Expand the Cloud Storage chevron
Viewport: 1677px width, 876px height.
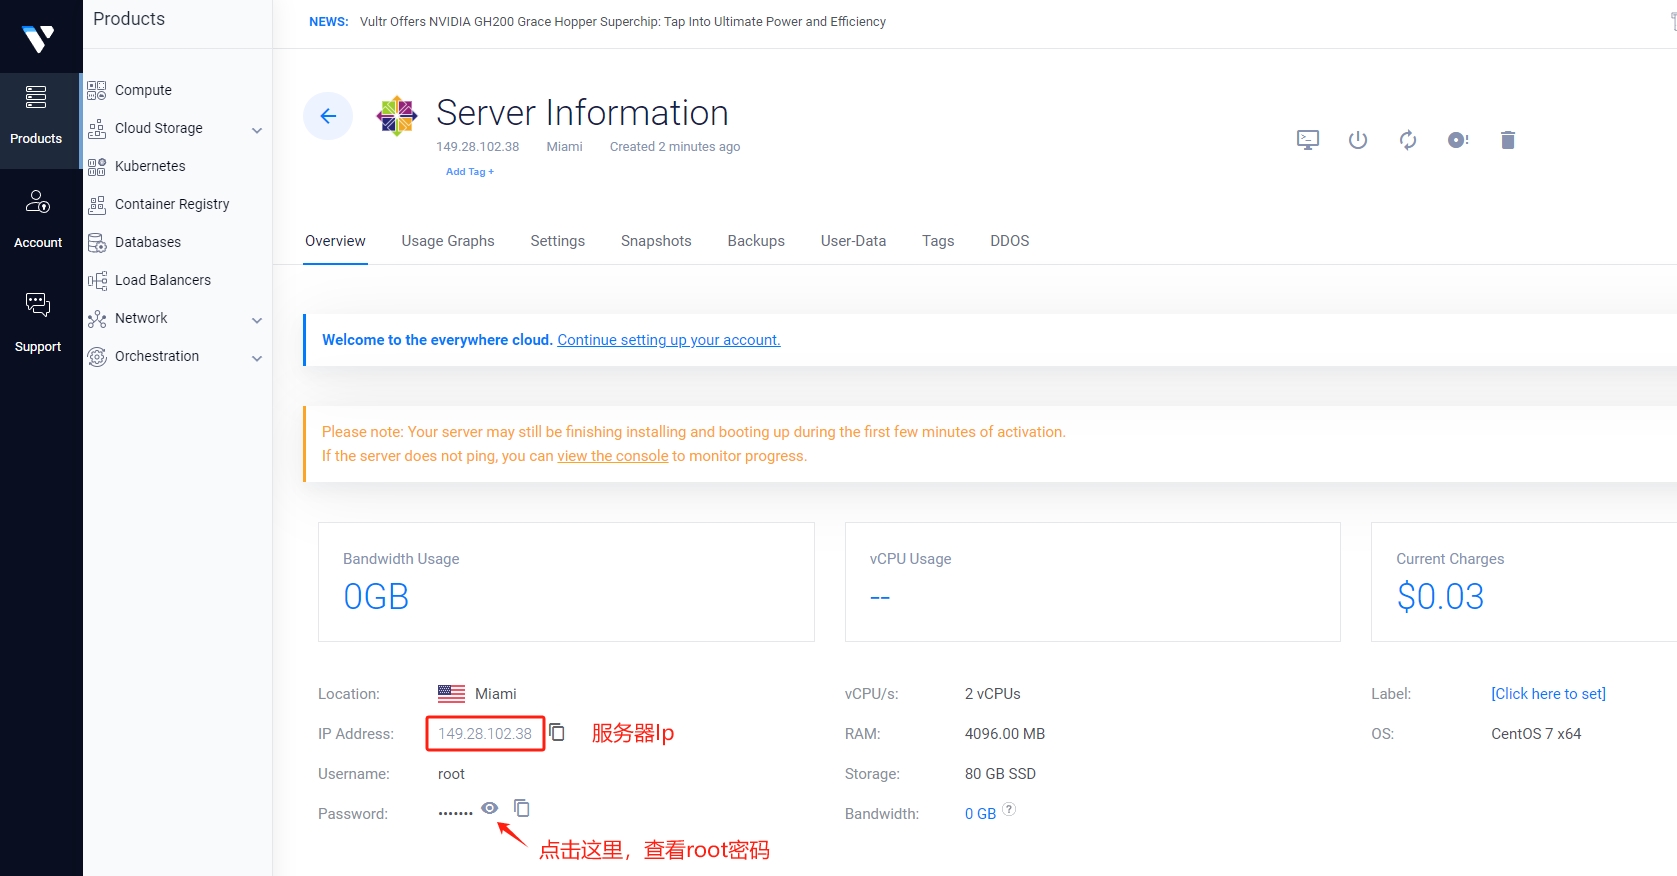[257, 130]
